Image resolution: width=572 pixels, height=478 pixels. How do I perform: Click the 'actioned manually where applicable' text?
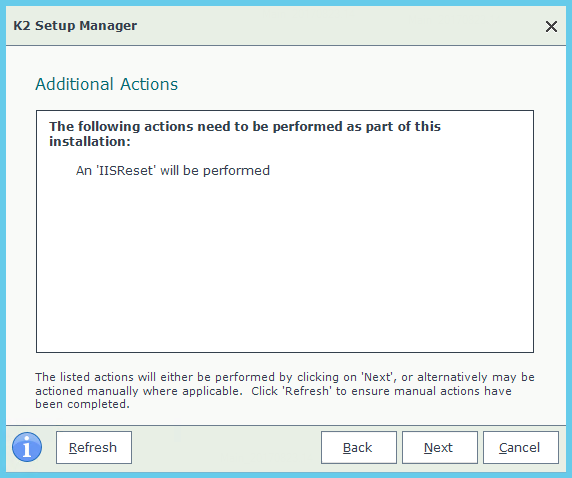coord(137,391)
